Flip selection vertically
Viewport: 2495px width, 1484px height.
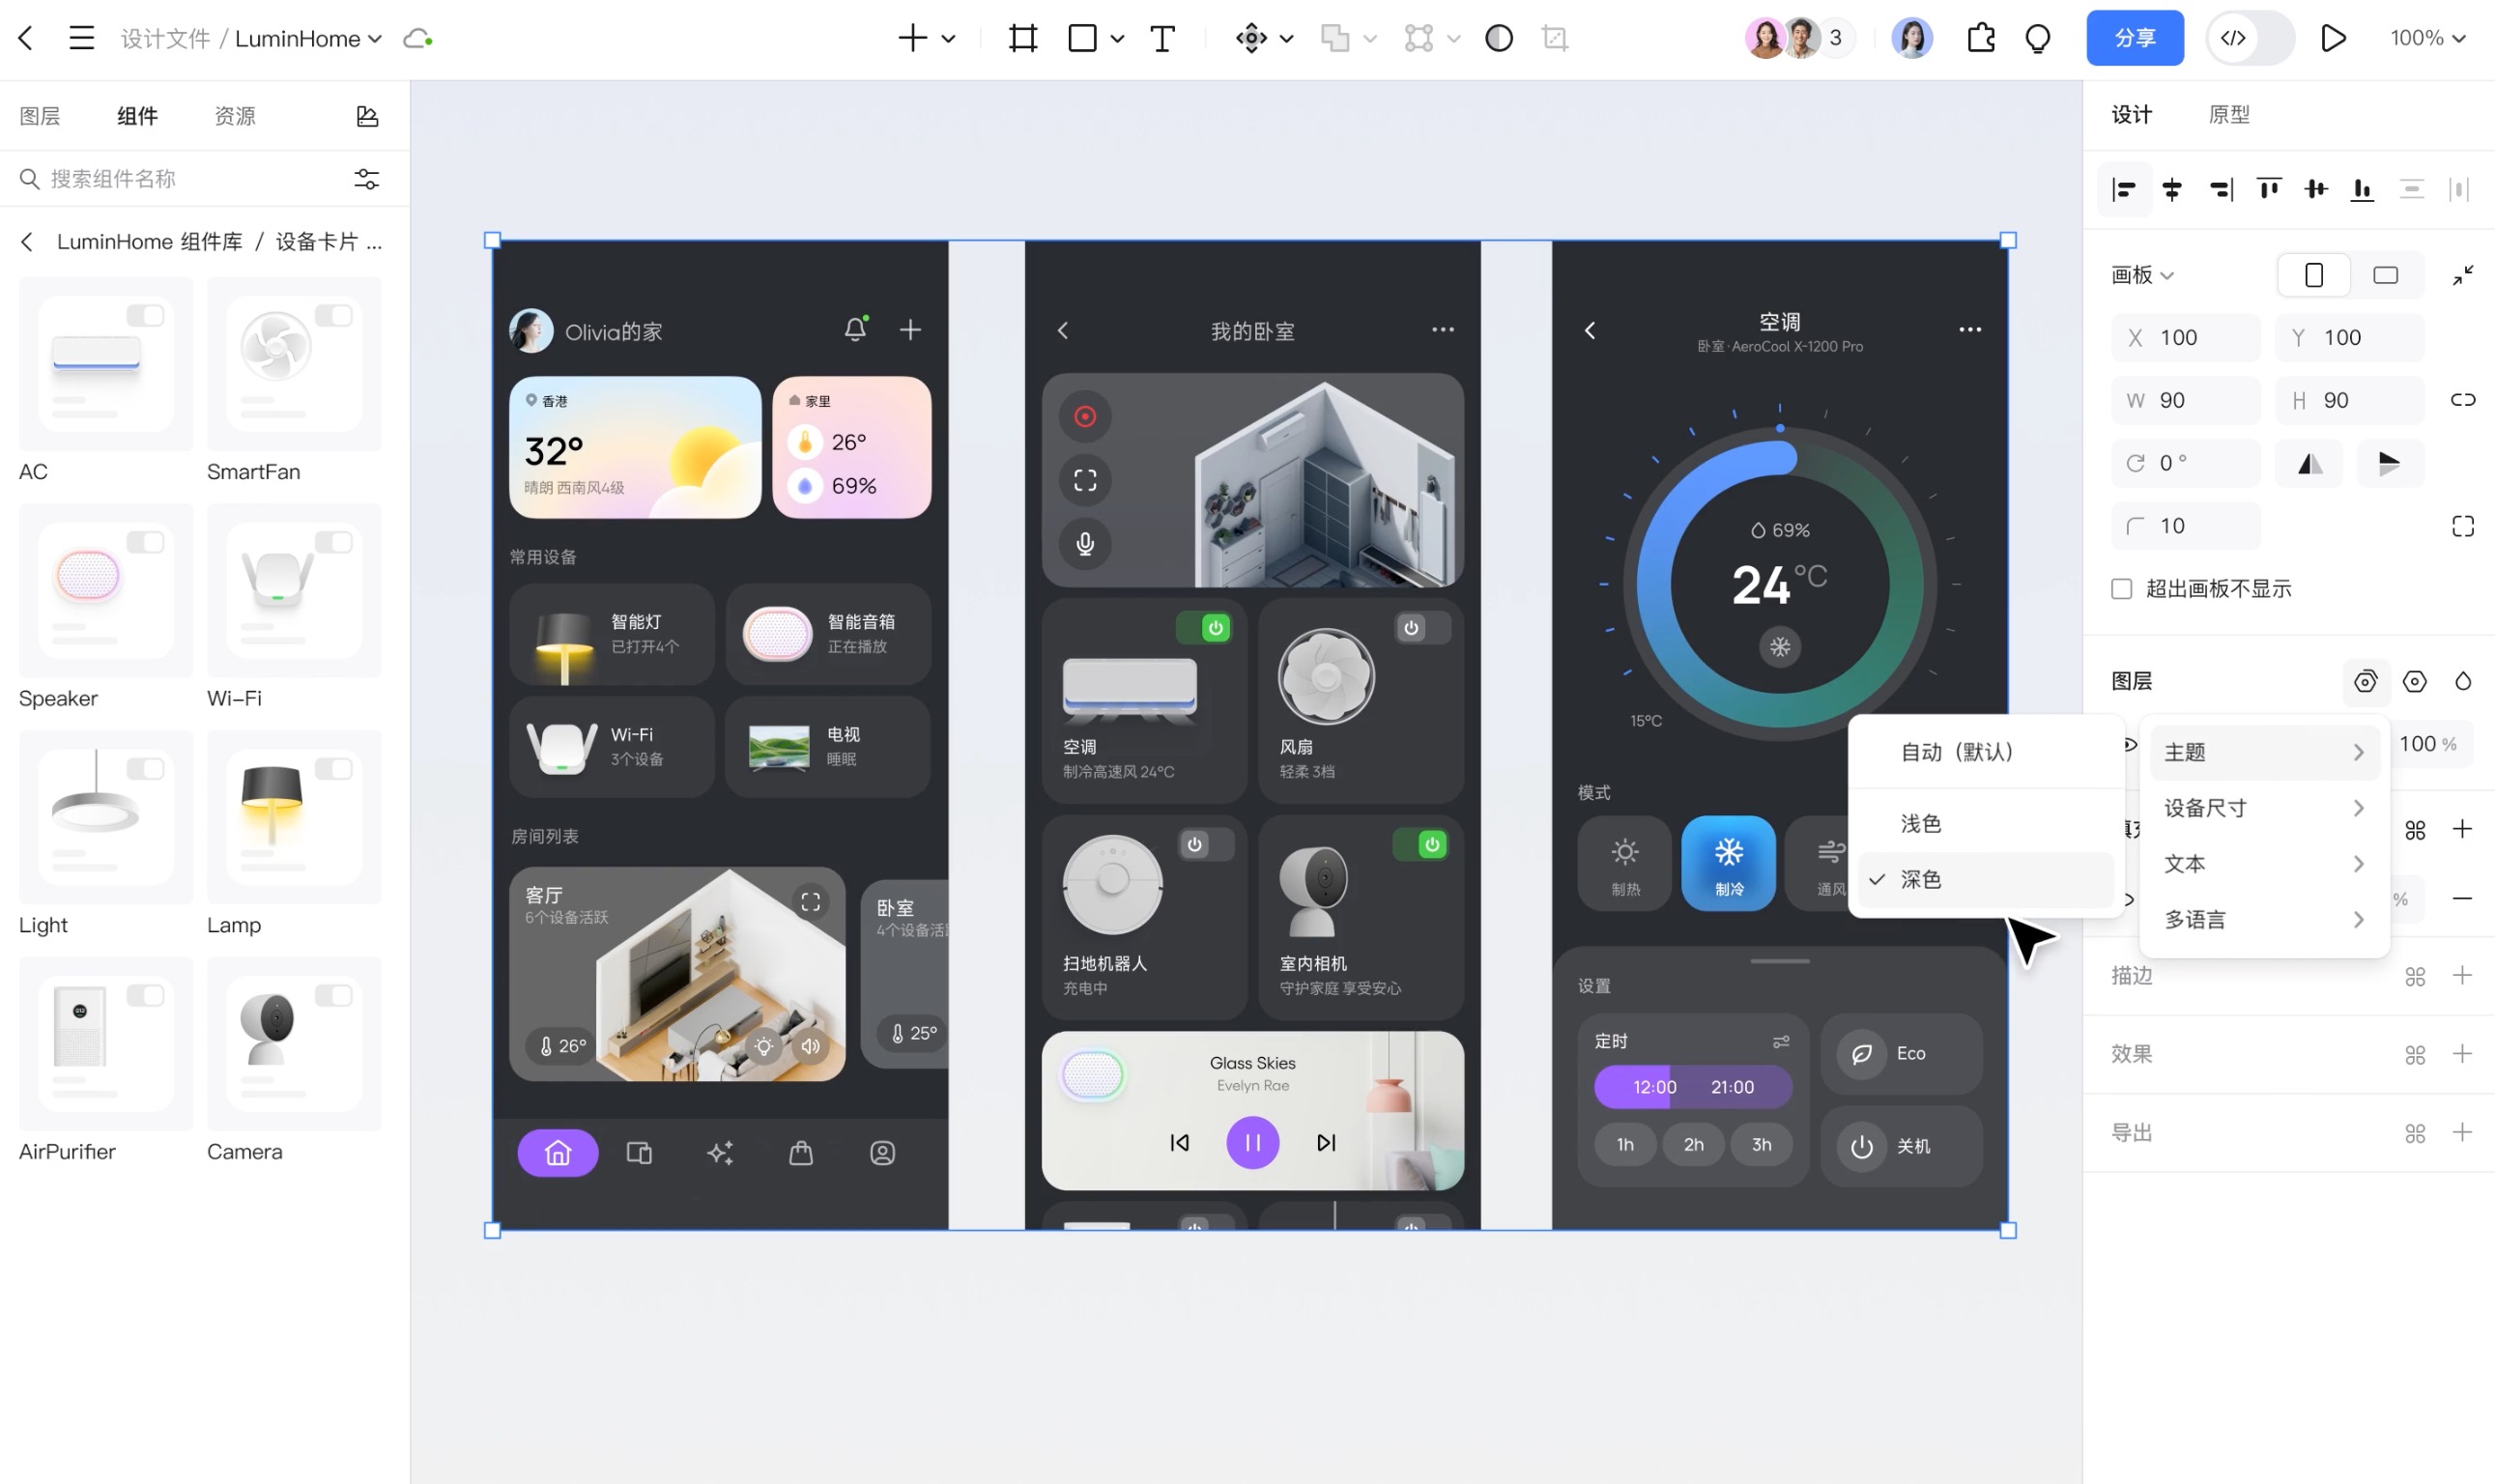pyautogui.click(x=2389, y=463)
